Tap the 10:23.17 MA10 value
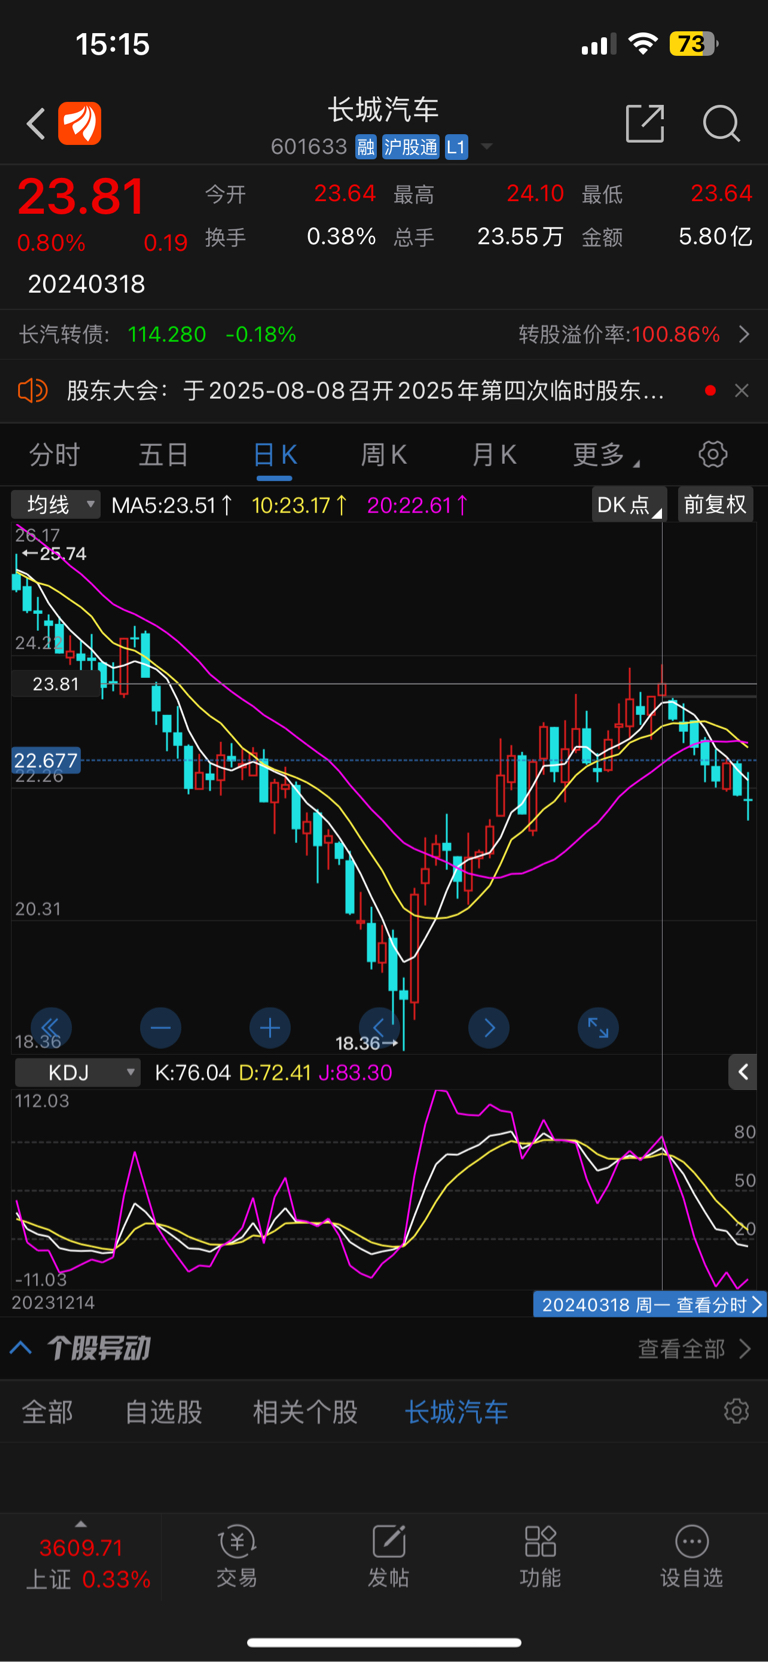768x1662 pixels. click(x=300, y=505)
